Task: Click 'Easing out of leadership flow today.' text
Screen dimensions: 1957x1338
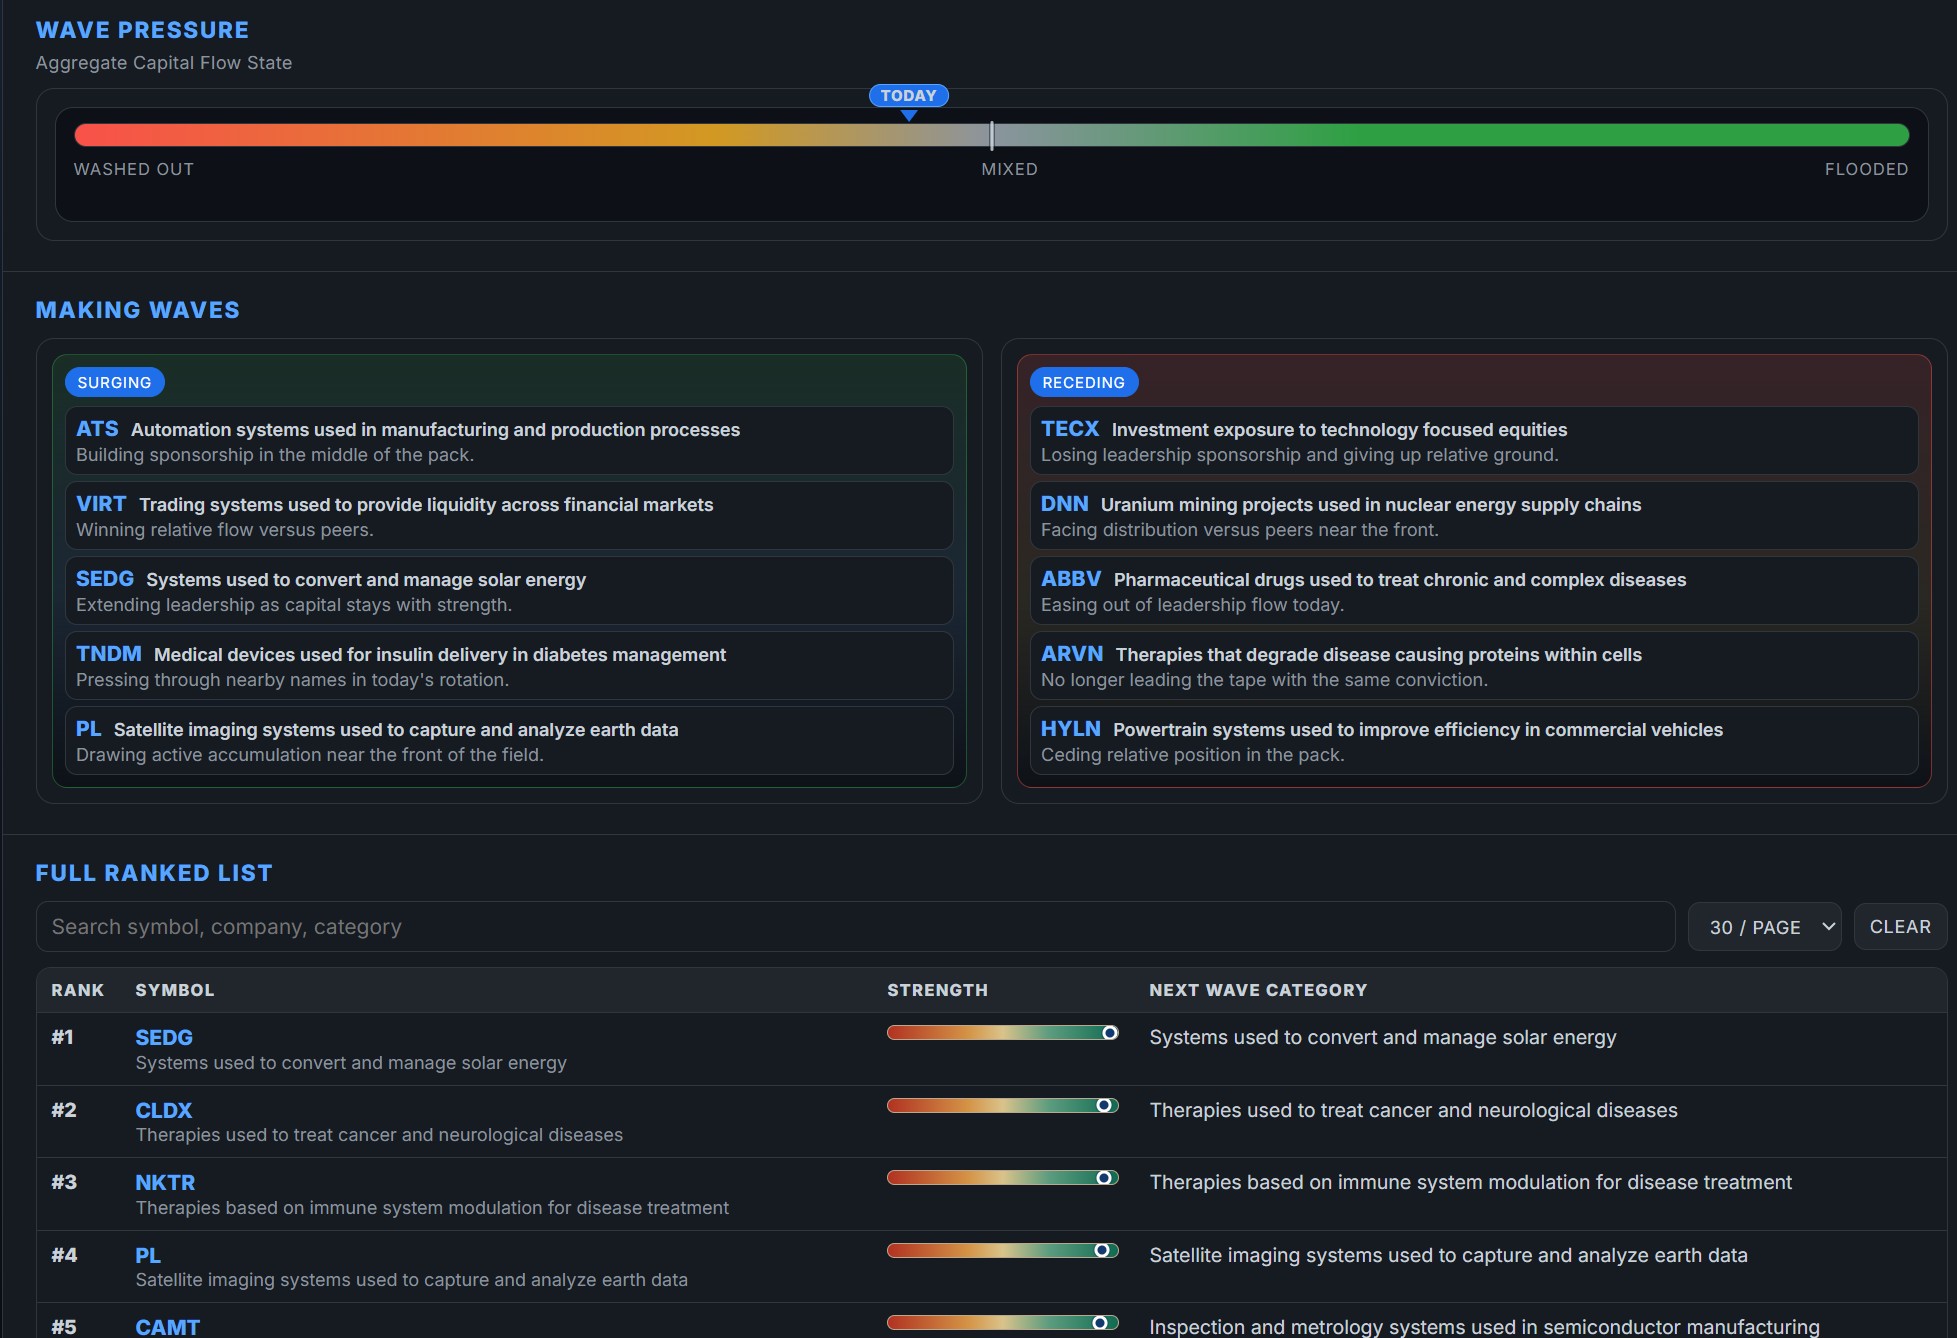Action: click(x=1192, y=605)
